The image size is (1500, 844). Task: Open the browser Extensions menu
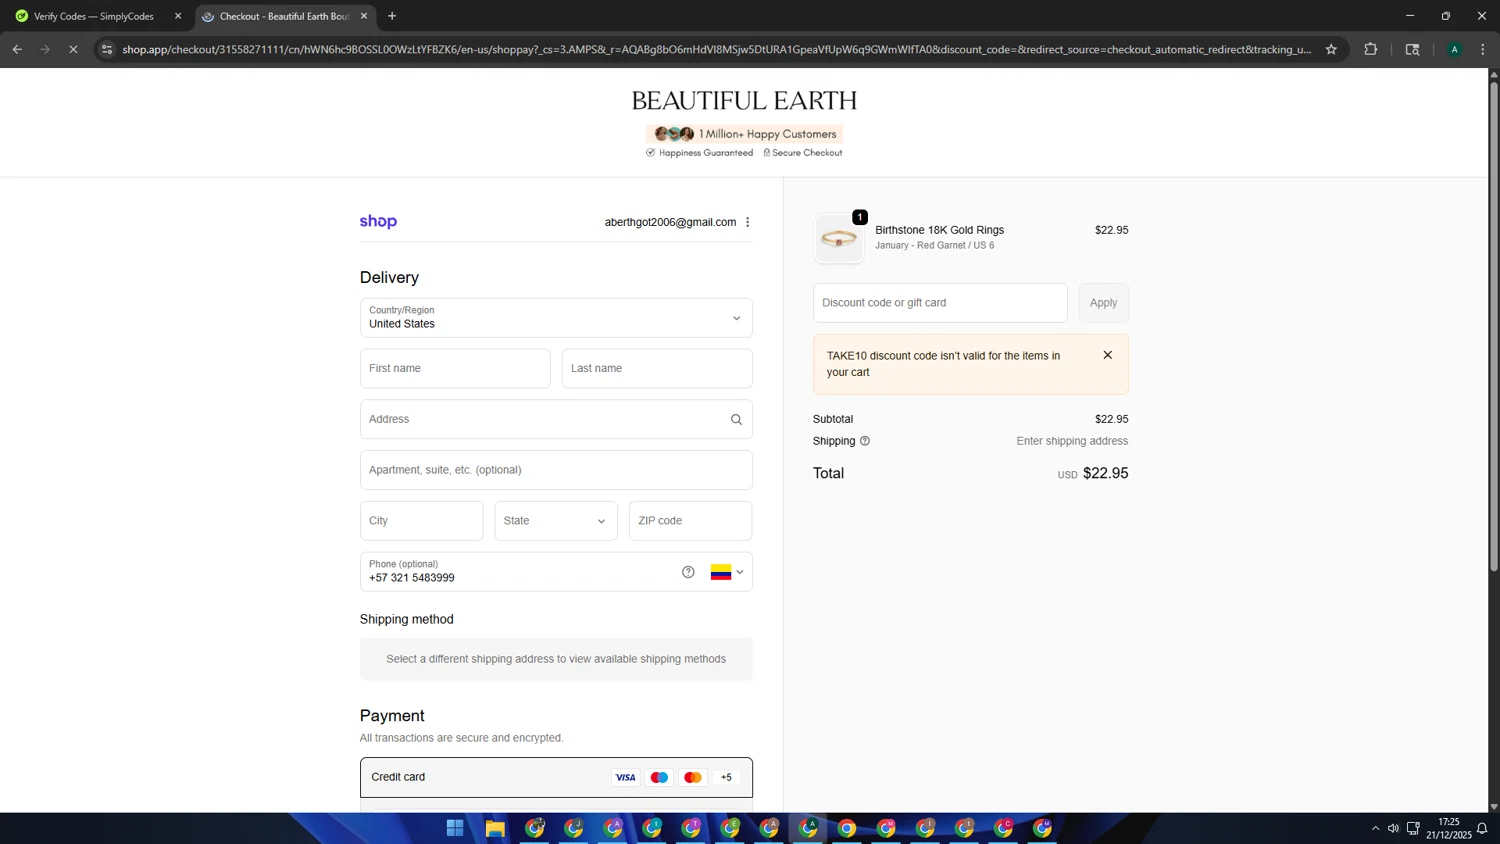[x=1371, y=49]
